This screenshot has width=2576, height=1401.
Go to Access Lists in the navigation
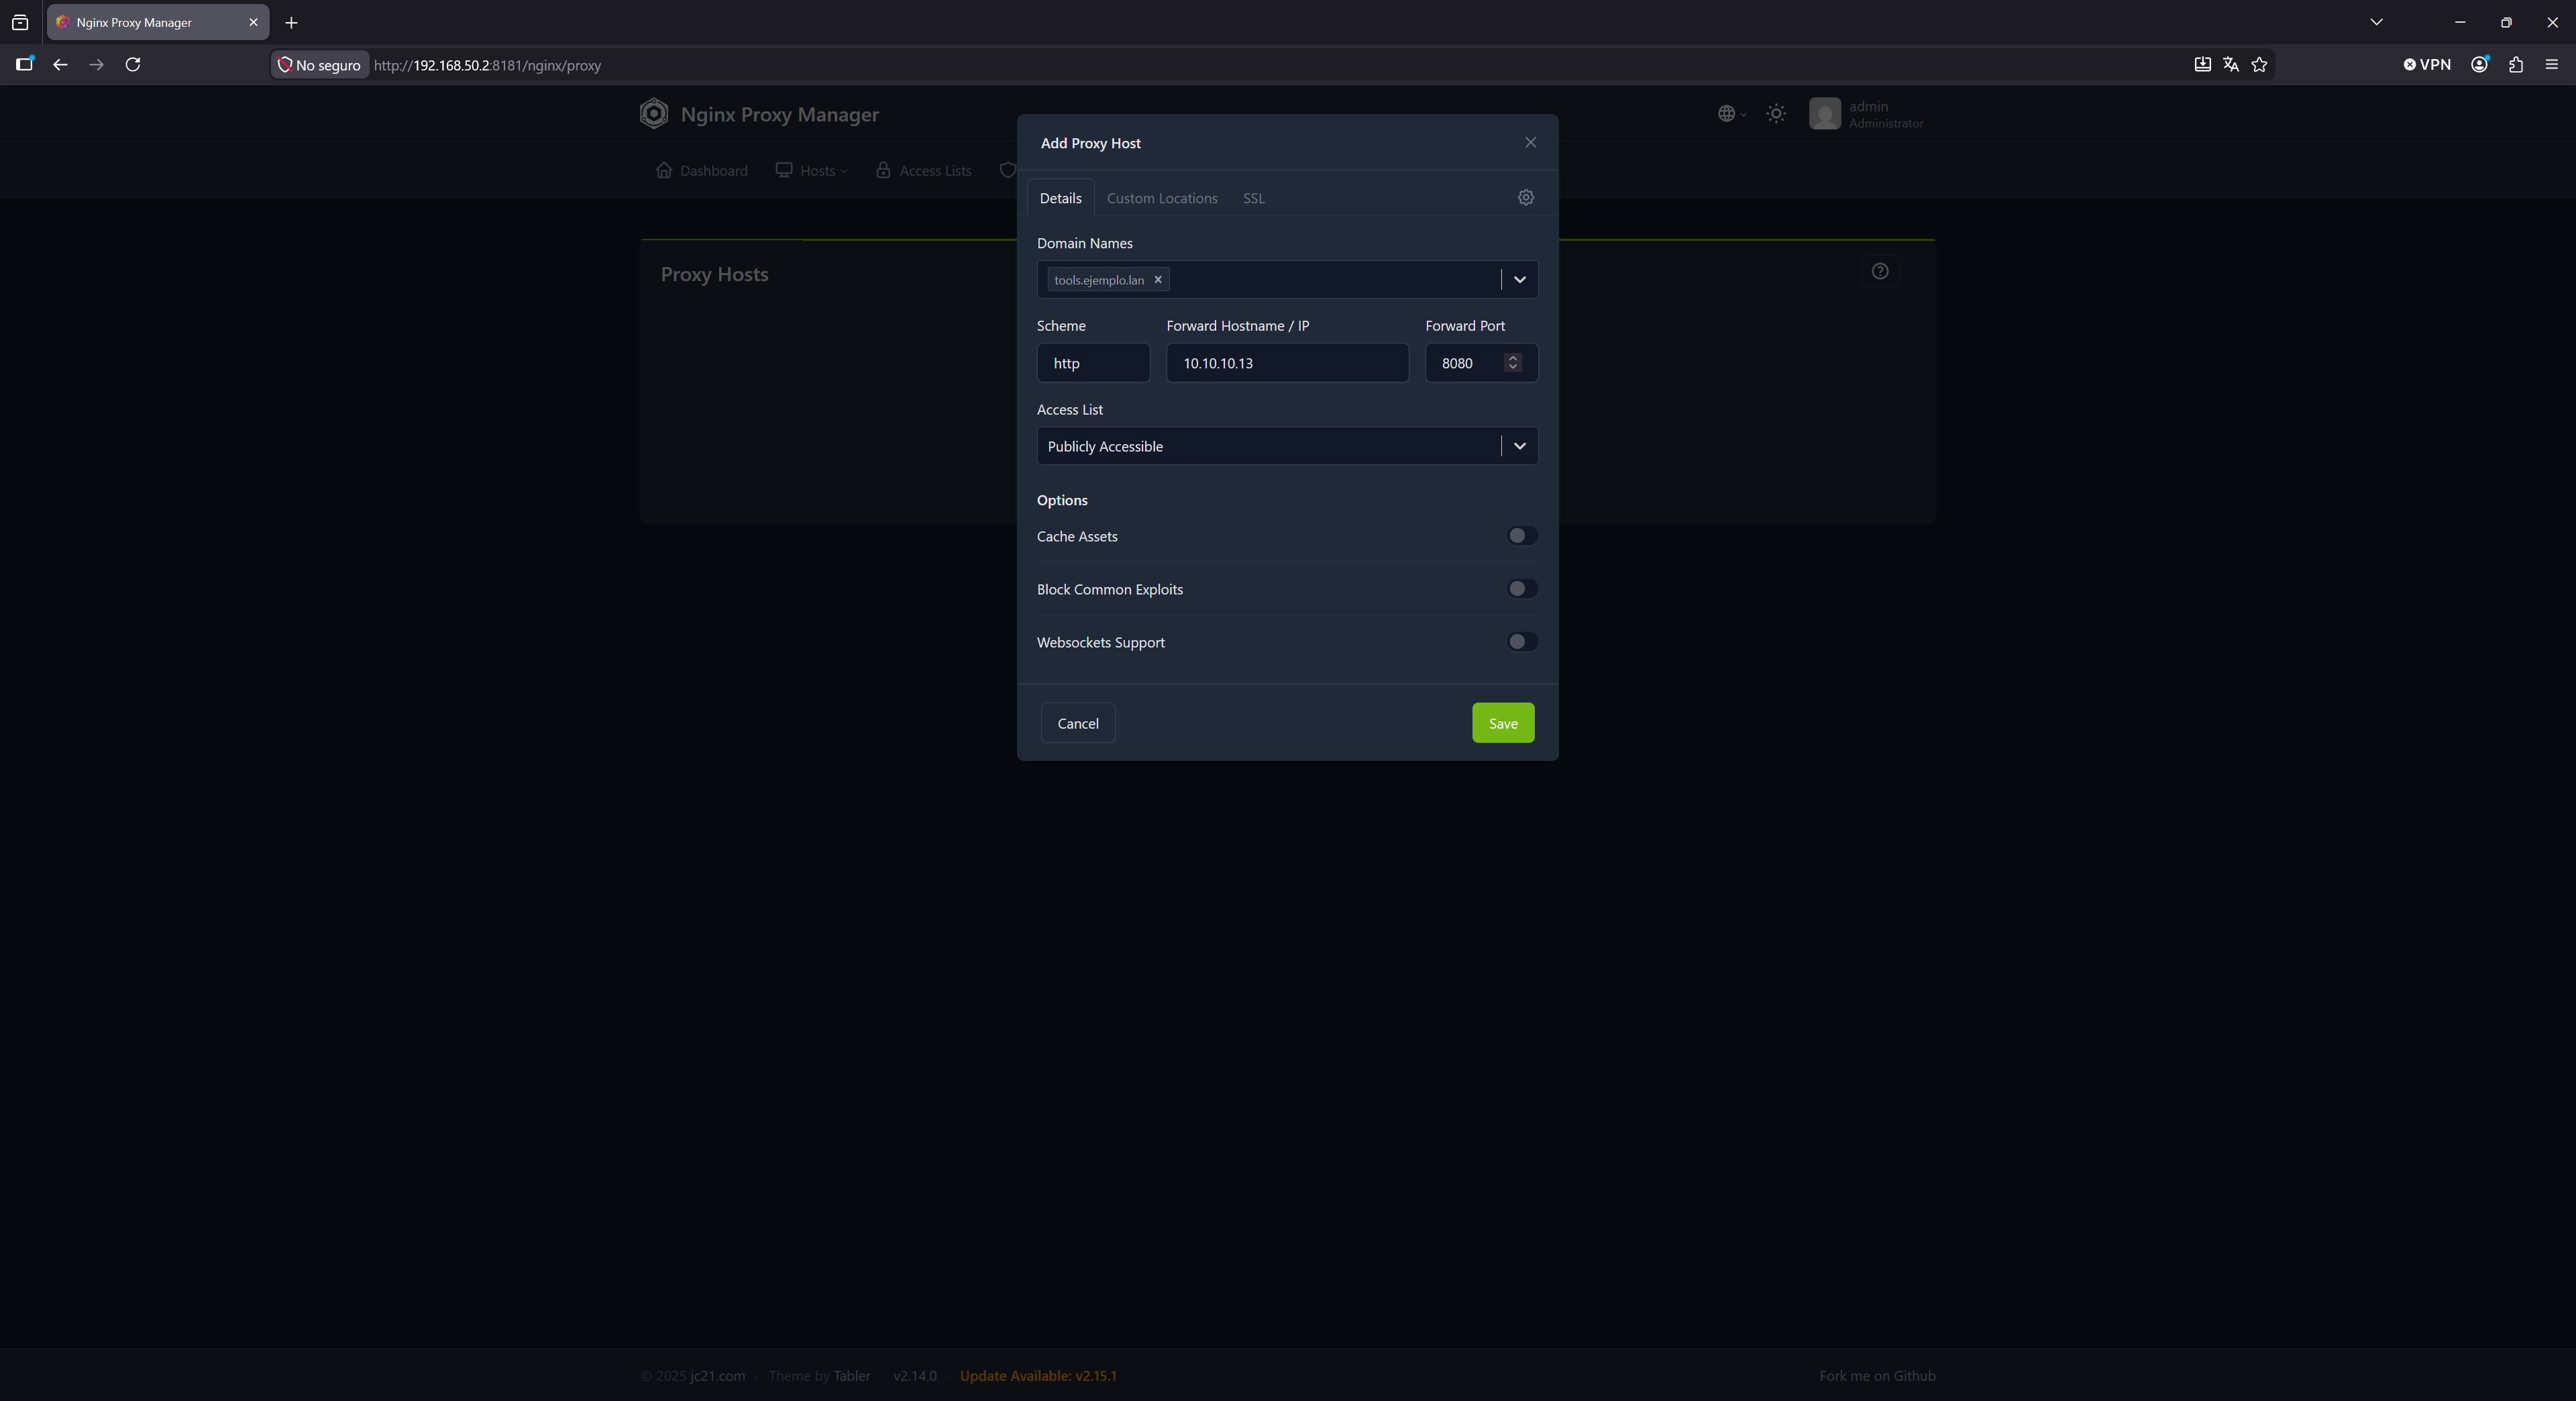pos(924,171)
